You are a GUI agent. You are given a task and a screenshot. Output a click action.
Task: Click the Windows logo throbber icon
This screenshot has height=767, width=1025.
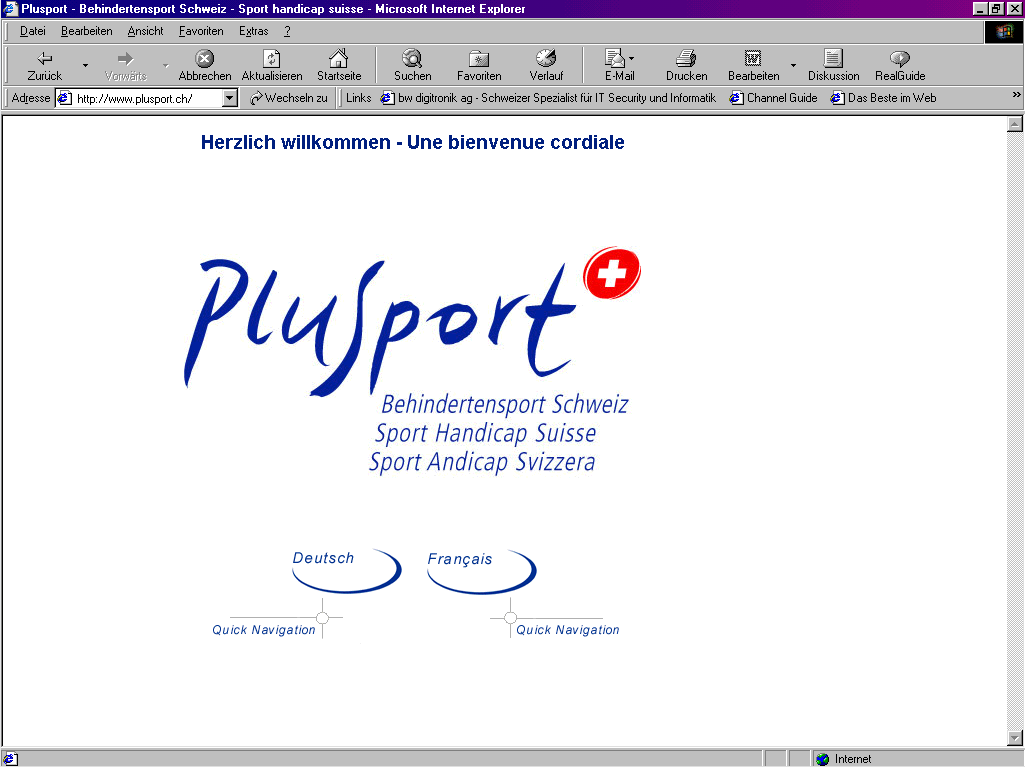click(1004, 31)
